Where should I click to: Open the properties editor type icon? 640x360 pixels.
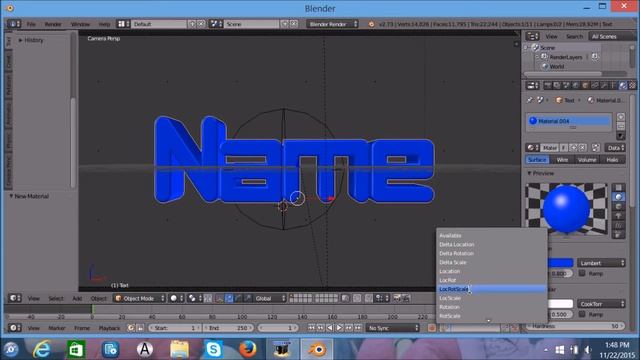pos(532,85)
